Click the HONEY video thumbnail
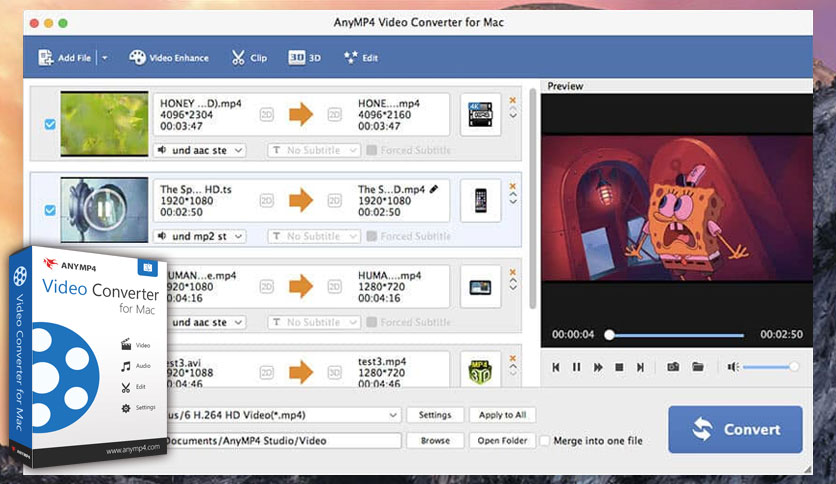Screen dimensions: 836x484 104,124
